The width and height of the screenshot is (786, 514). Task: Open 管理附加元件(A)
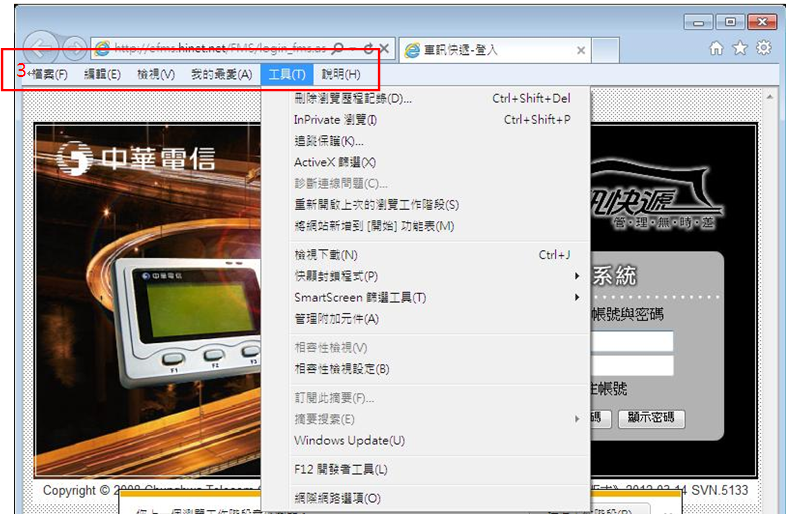click(426, 319)
